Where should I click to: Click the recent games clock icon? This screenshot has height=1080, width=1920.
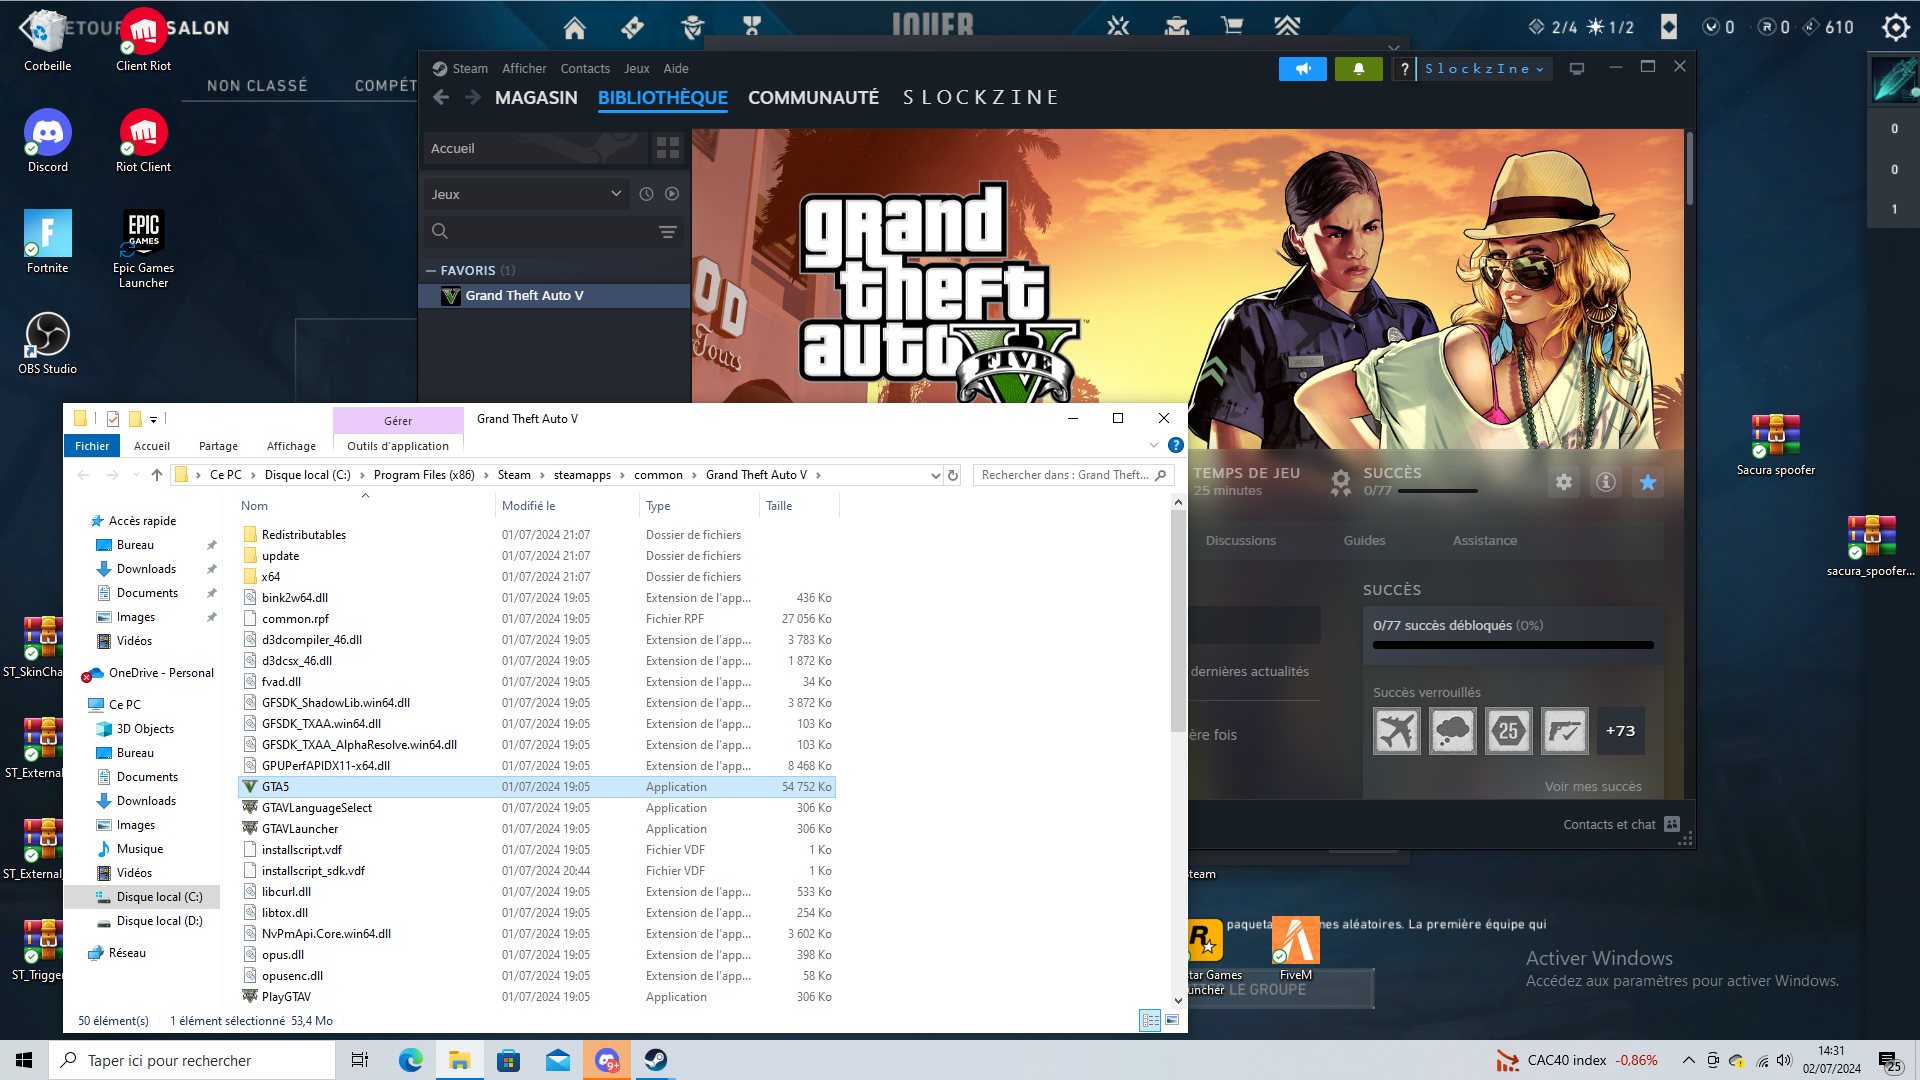click(x=646, y=194)
